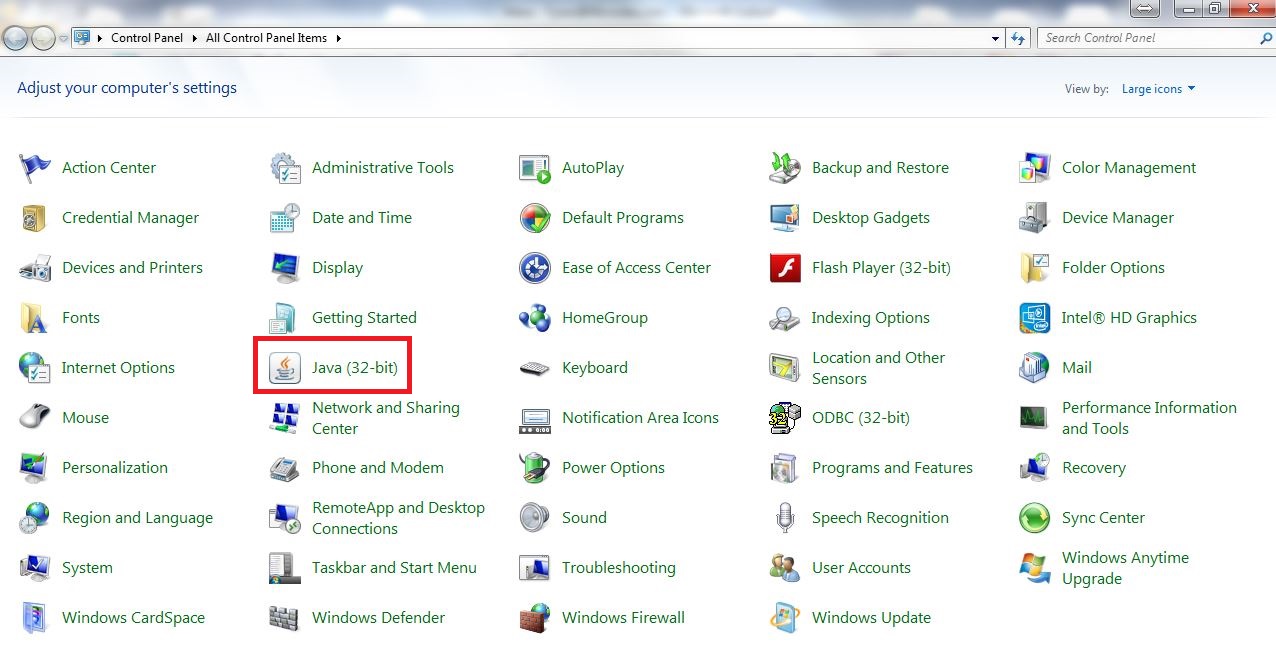Click the Date and Time calendar icon

click(x=285, y=218)
